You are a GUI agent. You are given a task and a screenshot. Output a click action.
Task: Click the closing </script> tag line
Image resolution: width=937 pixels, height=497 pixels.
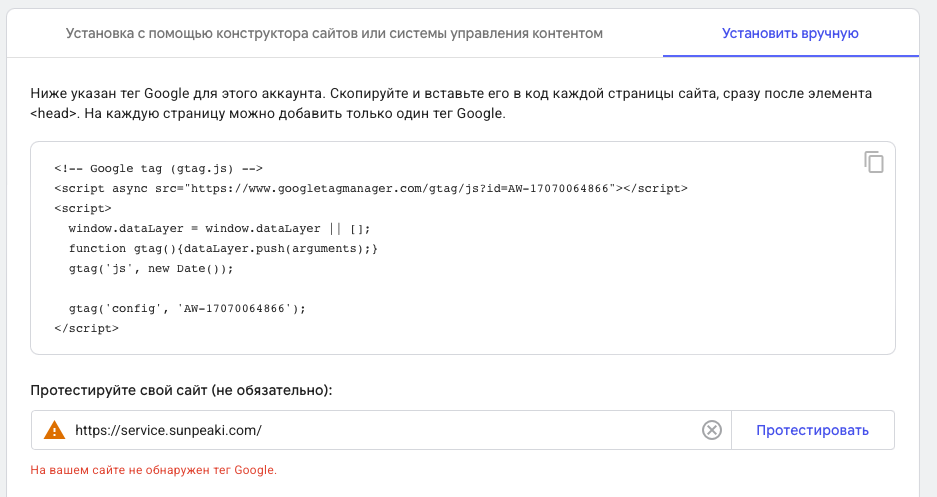87,329
